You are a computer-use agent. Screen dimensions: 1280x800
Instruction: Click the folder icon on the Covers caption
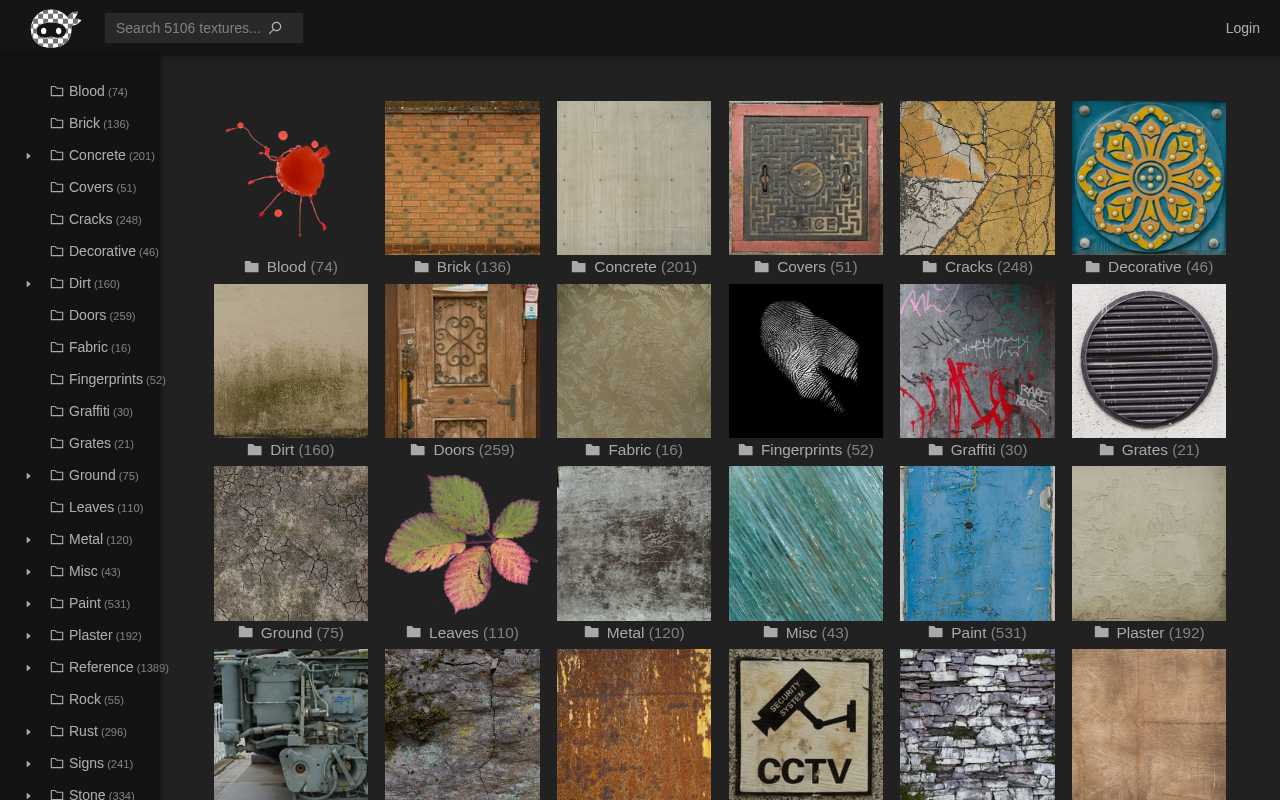pyautogui.click(x=761, y=266)
